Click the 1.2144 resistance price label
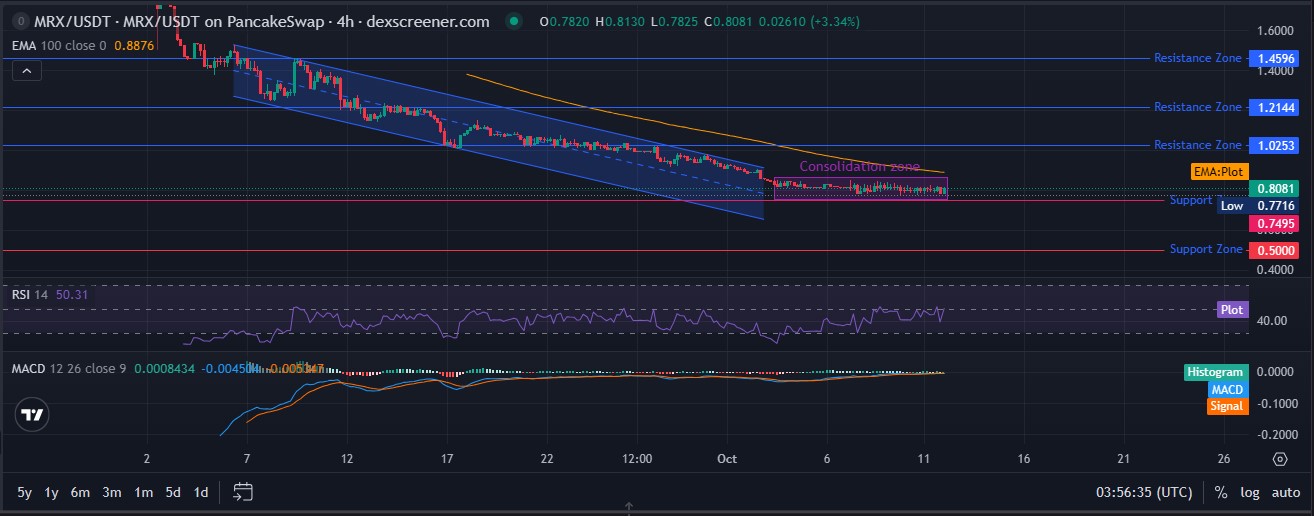The image size is (1314, 516). point(1274,107)
